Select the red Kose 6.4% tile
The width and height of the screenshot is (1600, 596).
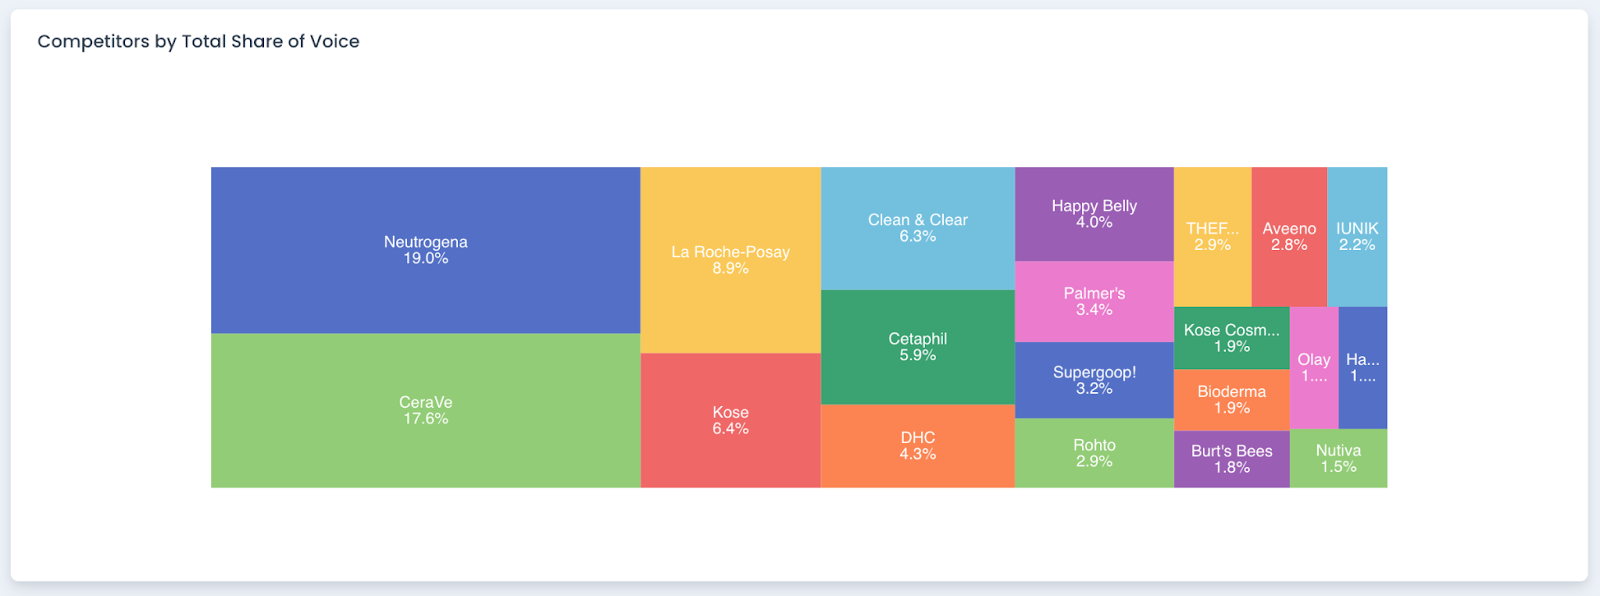coord(730,420)
